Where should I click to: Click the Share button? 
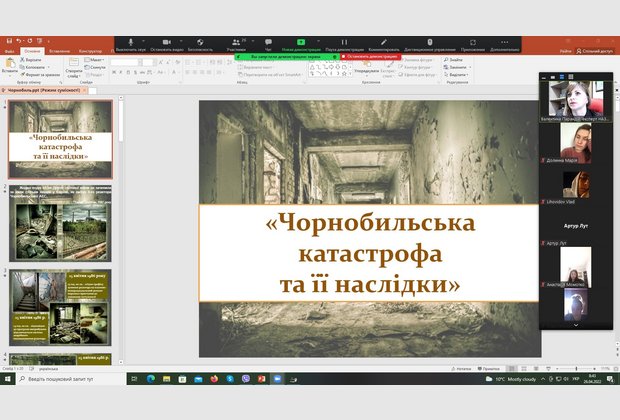pyautogui.click(x=595, y=51)
